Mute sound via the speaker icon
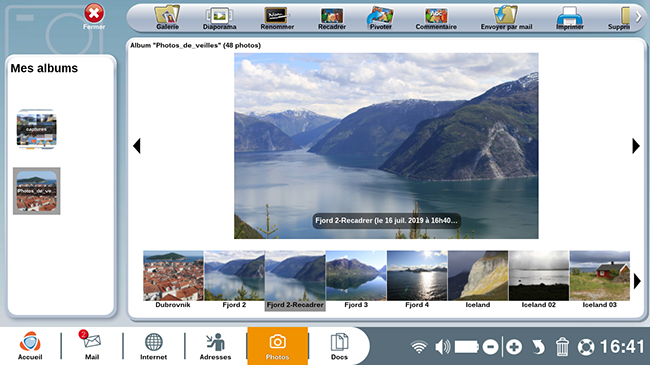The width and height of the screenshot is (650, 365). 443,347
